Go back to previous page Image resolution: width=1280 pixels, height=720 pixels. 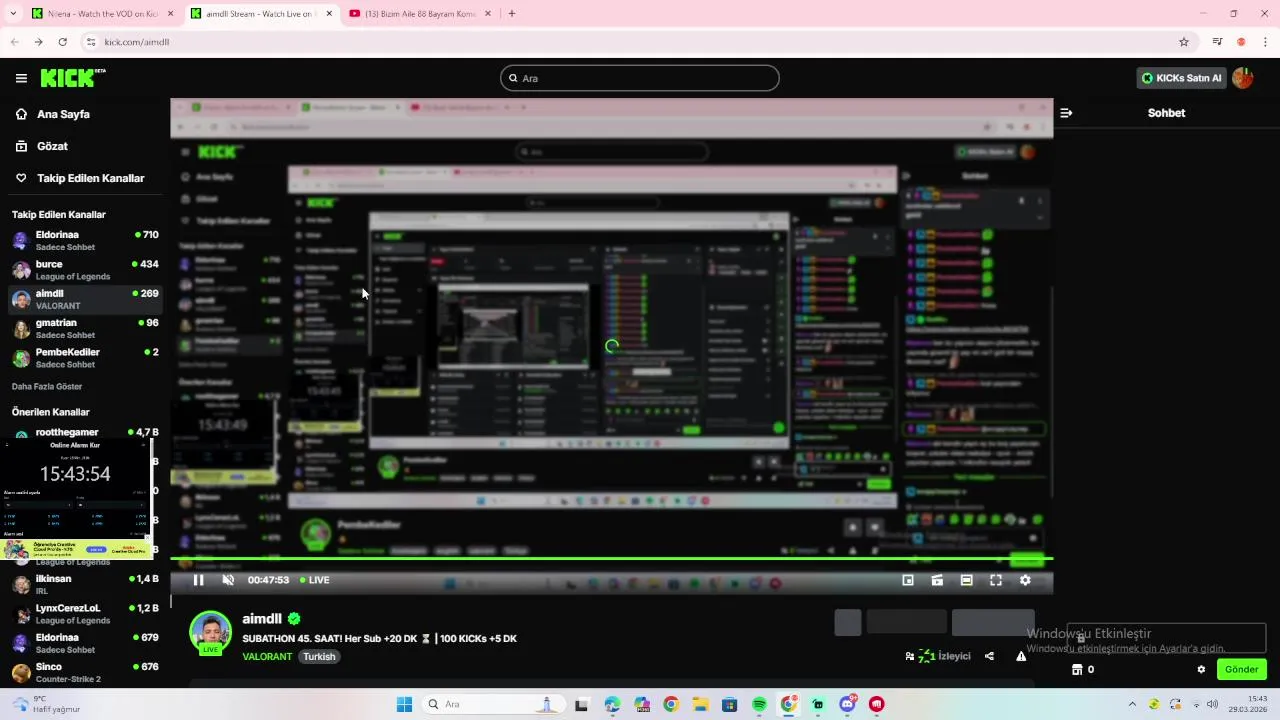14,42
